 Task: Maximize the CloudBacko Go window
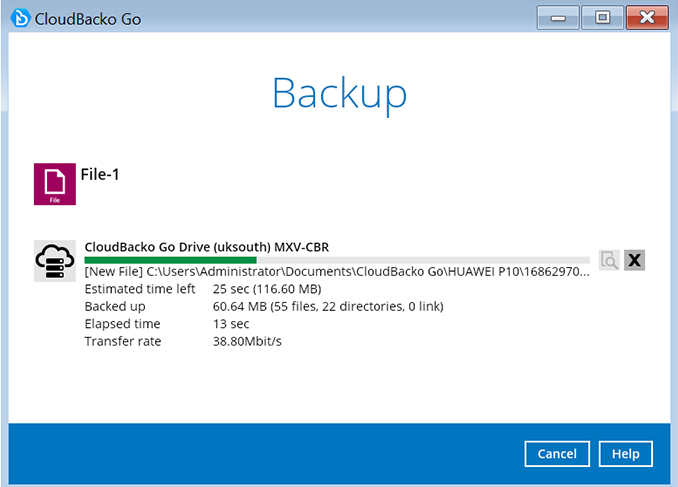[602, 17]
